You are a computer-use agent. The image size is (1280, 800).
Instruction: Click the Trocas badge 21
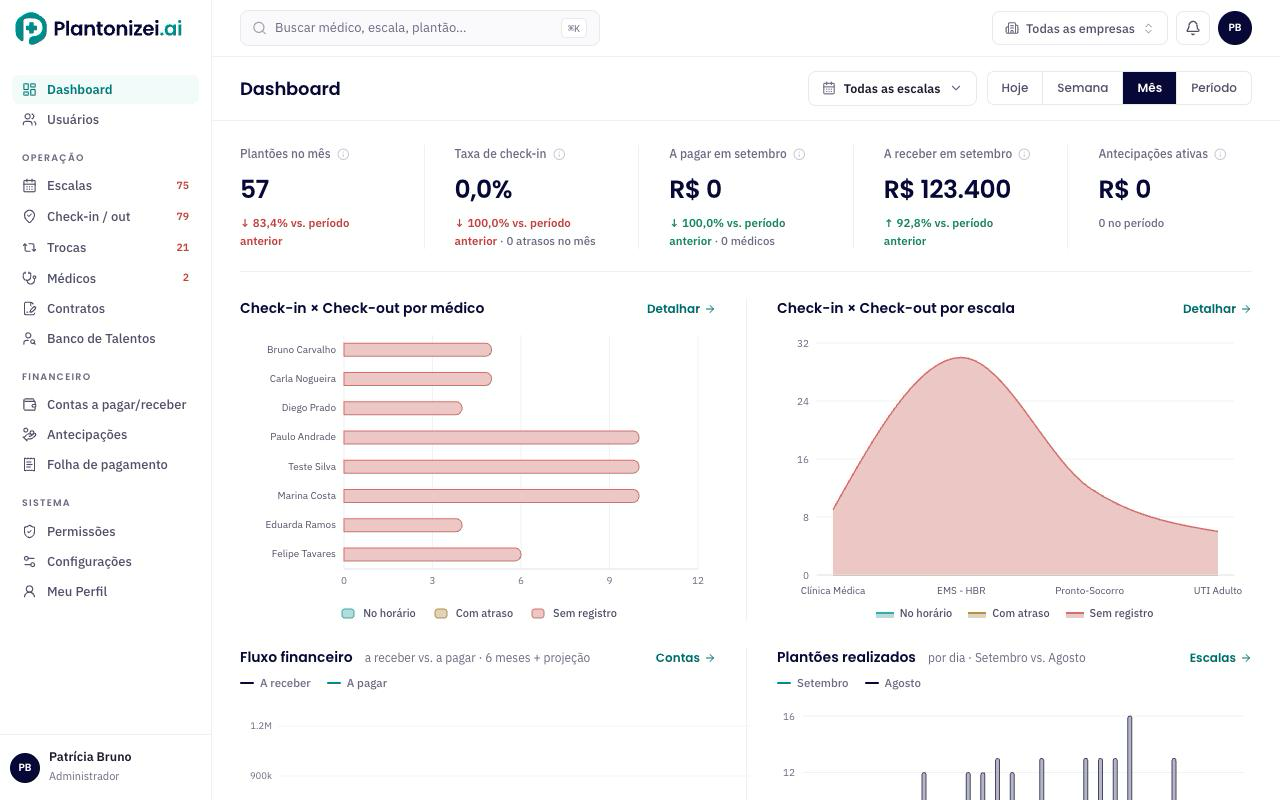point(182,247)
